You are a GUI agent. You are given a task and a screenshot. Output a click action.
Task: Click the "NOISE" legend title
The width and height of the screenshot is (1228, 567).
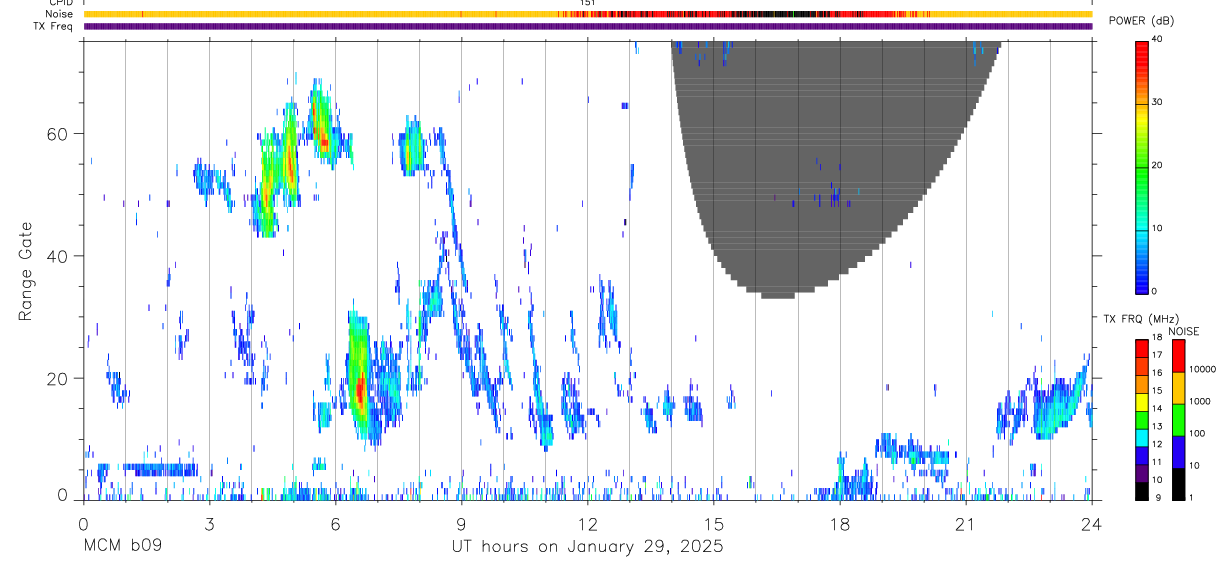pyautogui.click(x=1183, y=331)
